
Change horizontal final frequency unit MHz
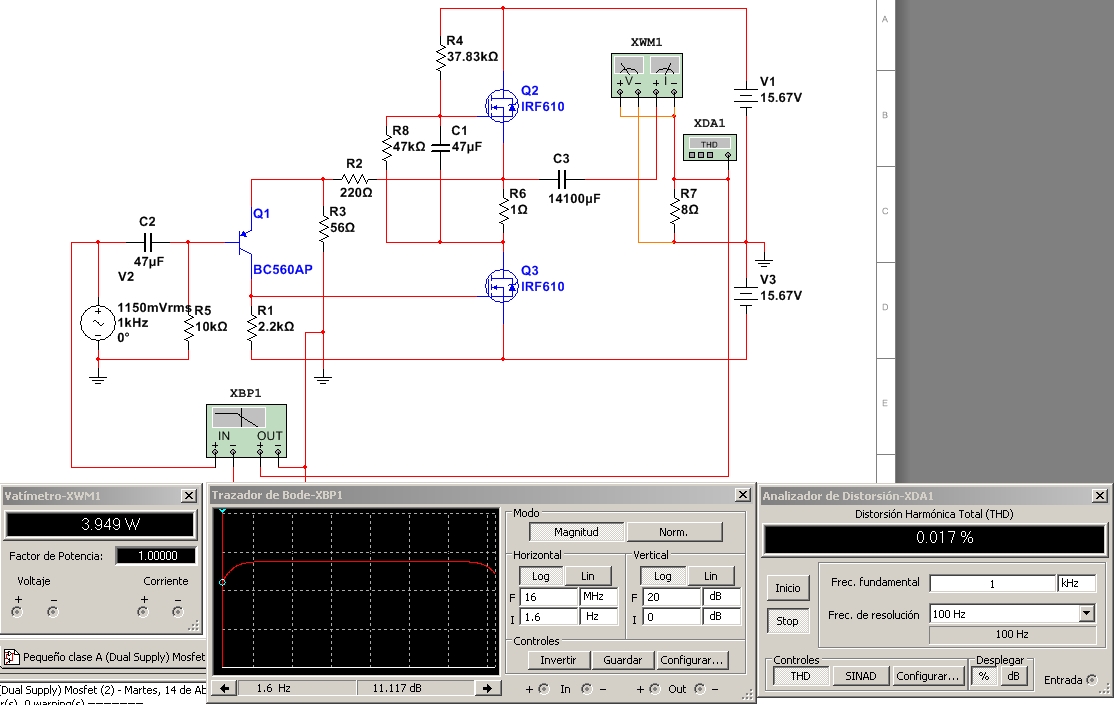click(598, 597)
